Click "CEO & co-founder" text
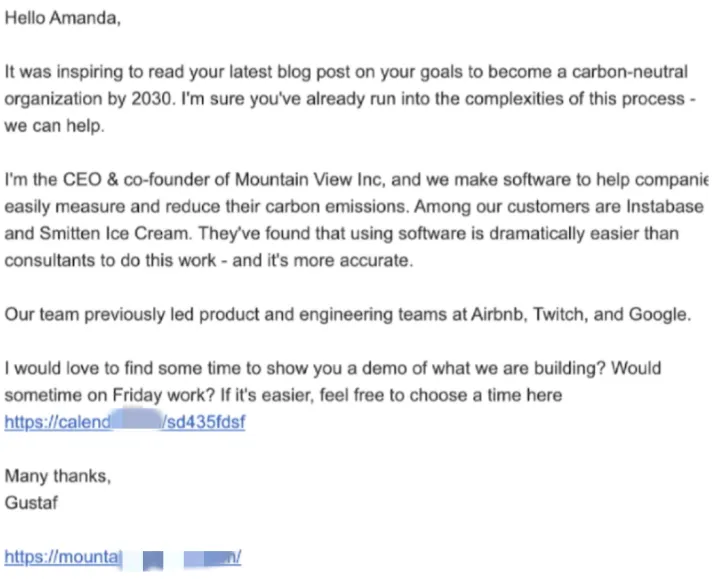Image resolution: width=720 pixels, height=579 pixels. (x=136, y=180)
